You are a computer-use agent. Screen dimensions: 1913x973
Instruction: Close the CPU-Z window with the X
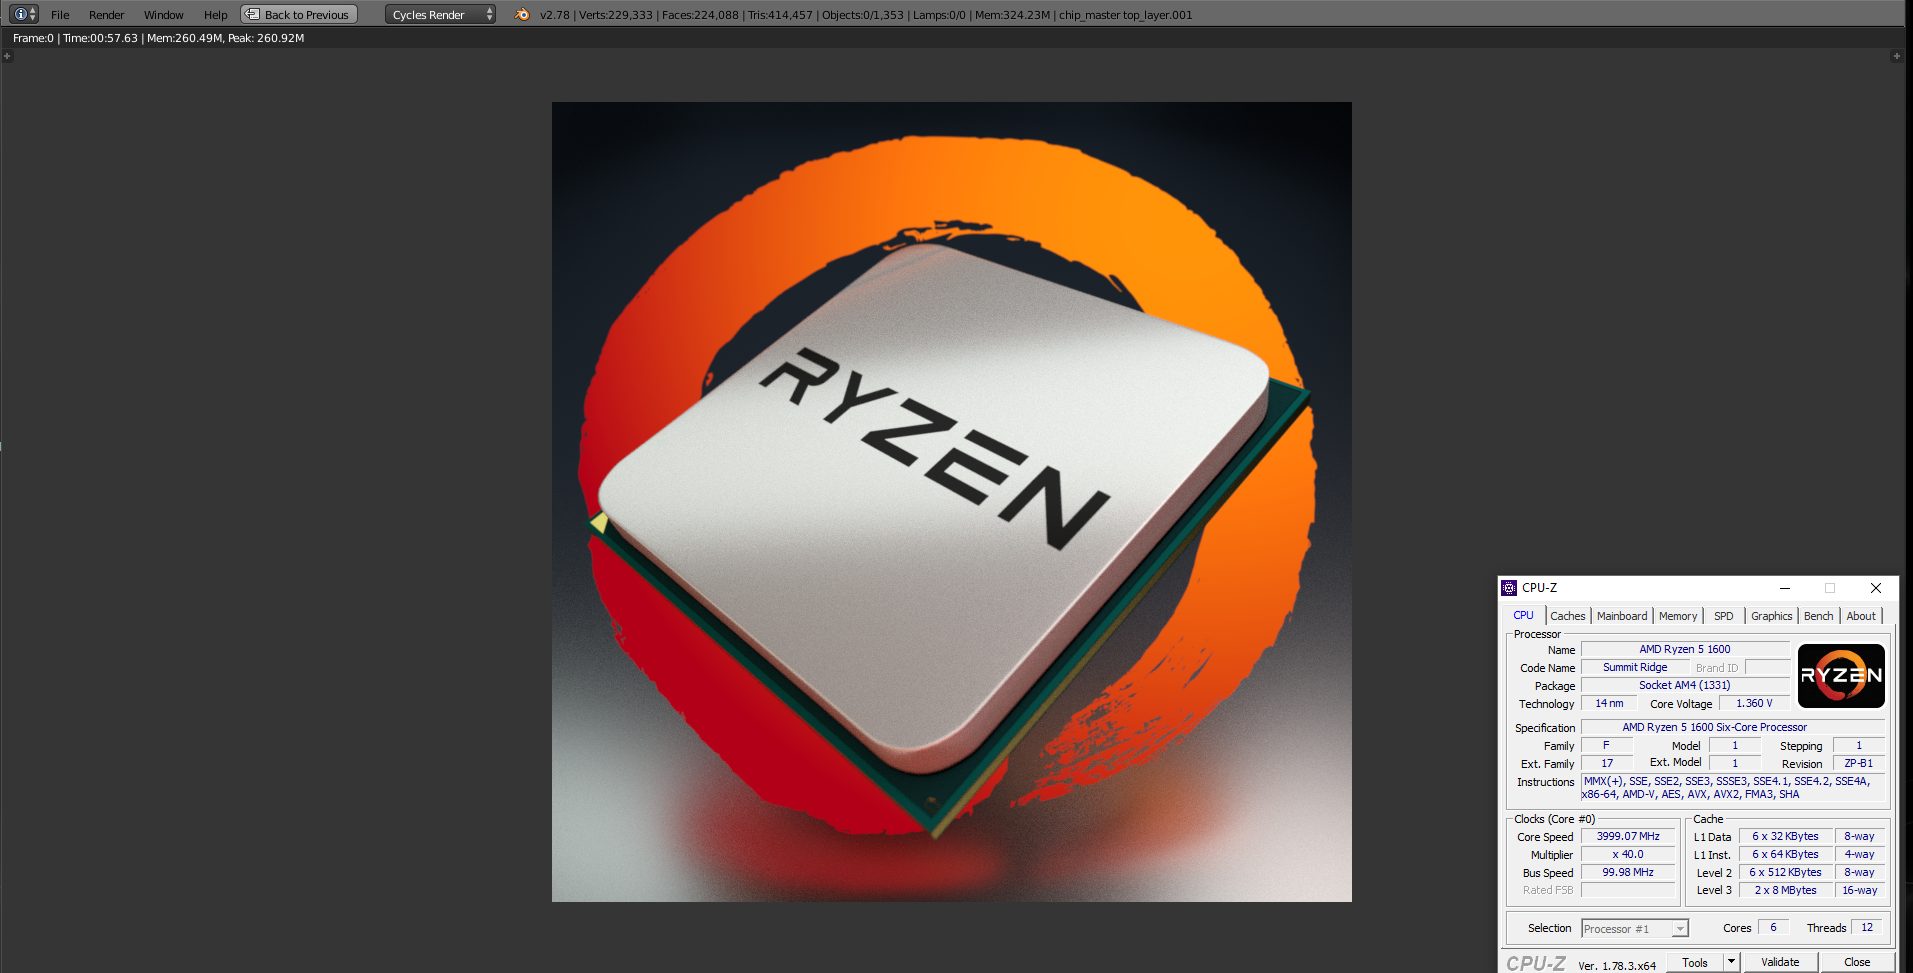tap(1876, 588)
